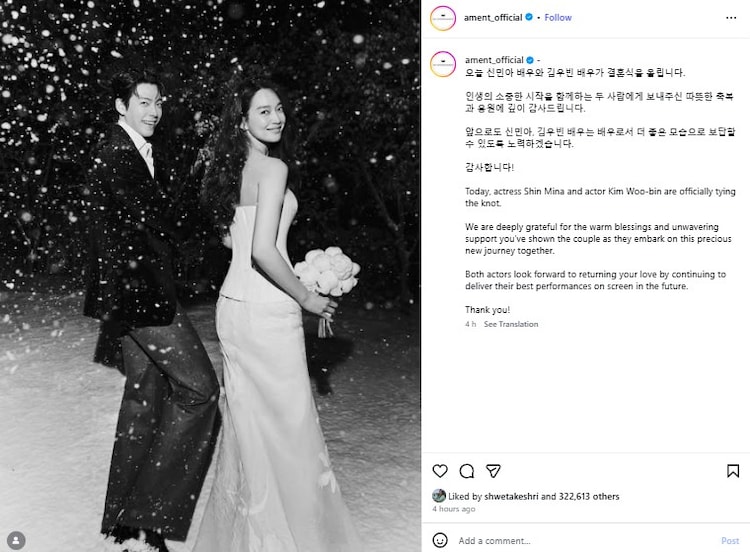750x552 pixels.
Task: Click the 4 hours ago timestamp
Action: click(453, 509)
